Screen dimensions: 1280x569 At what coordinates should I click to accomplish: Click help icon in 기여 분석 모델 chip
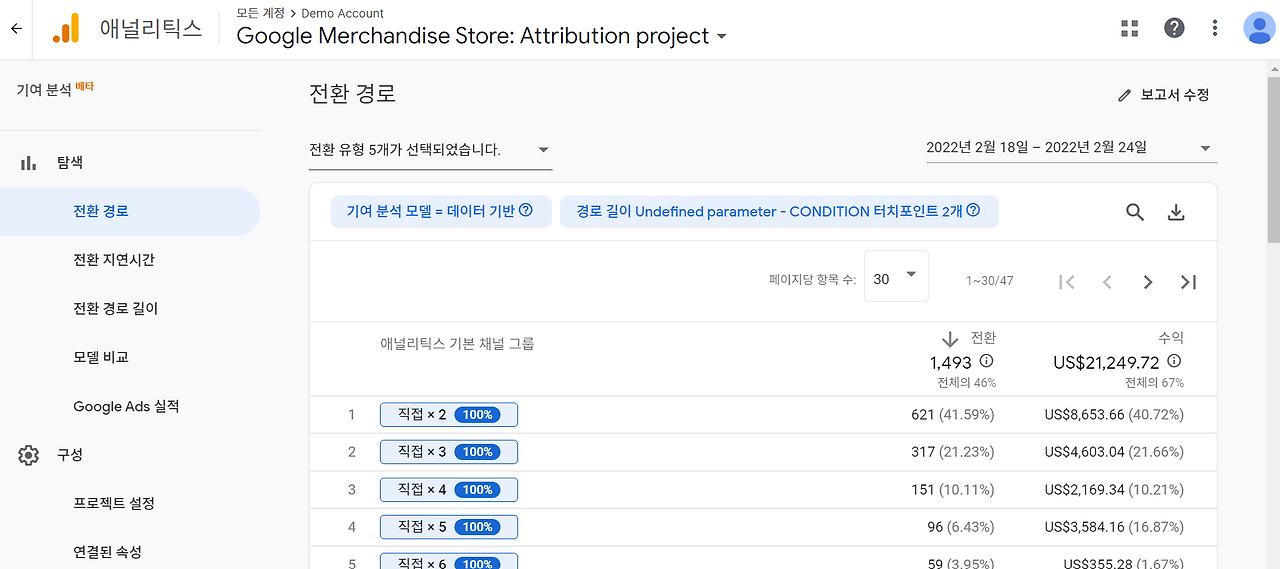tap(526, 211)
